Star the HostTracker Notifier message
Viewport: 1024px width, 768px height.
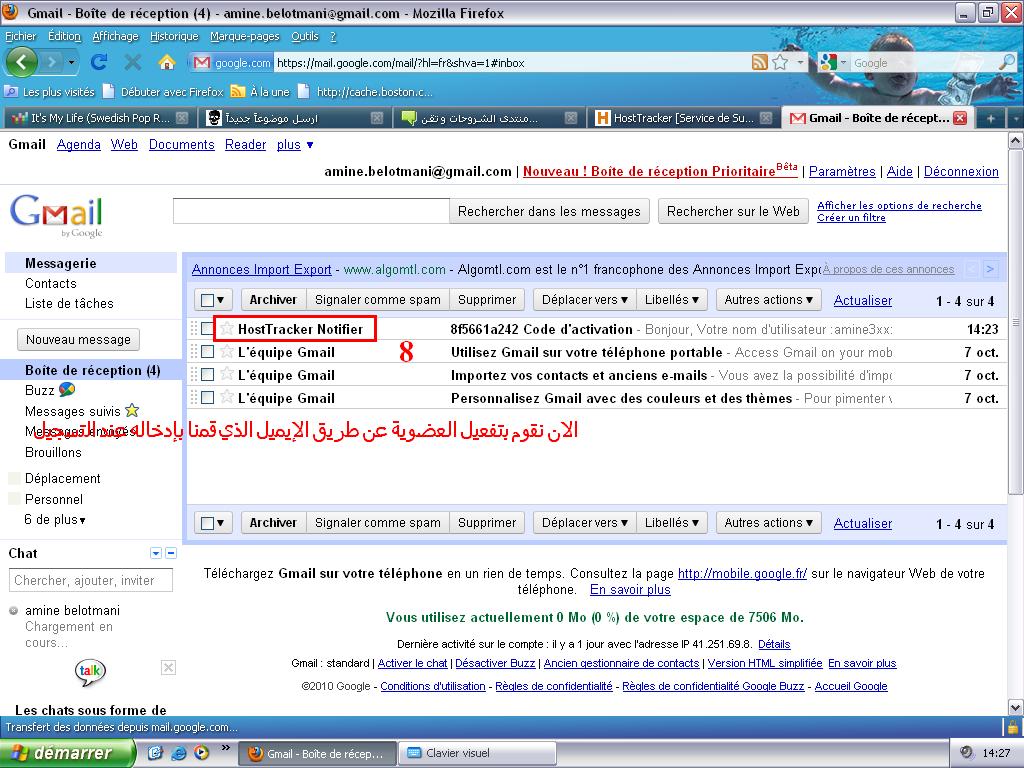pyautogui.click(x=227, y=328)
